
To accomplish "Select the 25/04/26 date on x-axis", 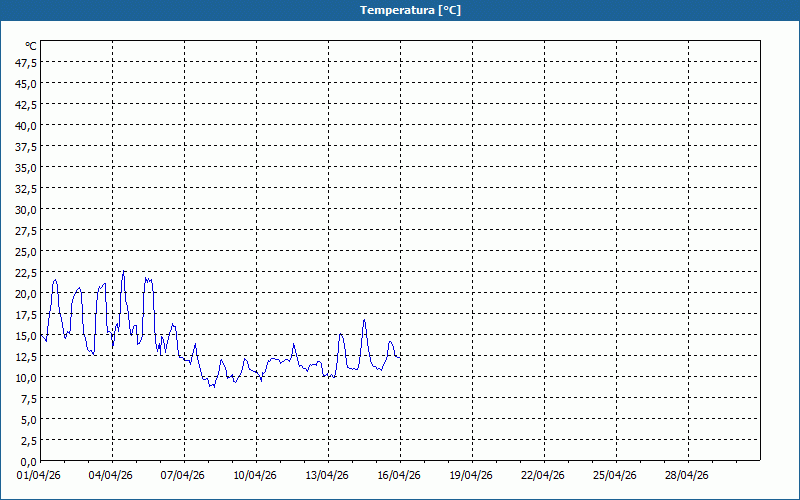I will point(616,475).
